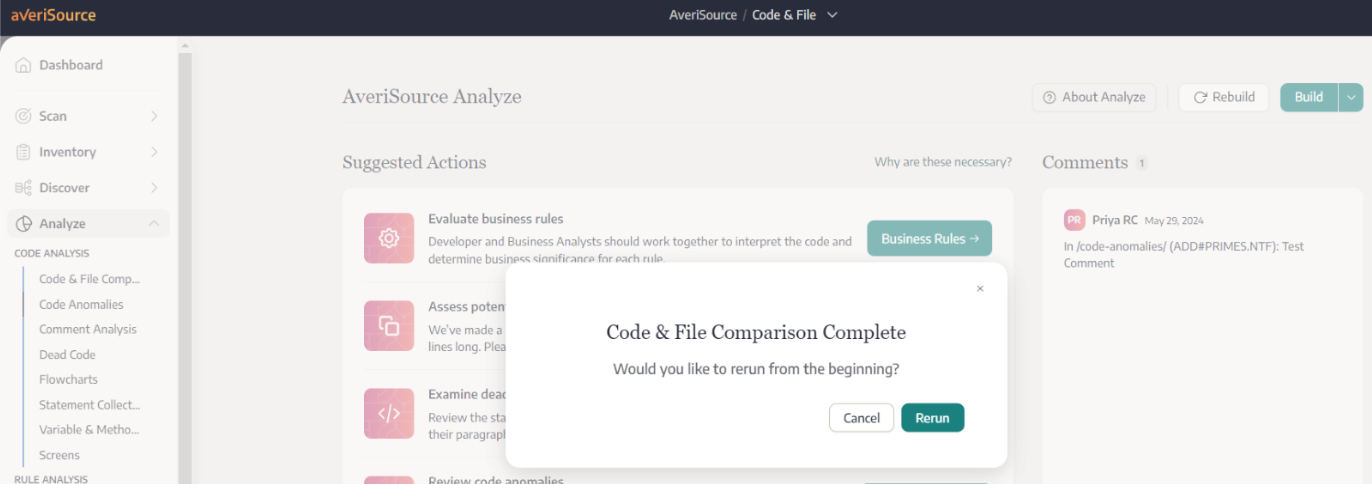Collapse the Analyze section chevron
This screenshot has width=1372, height=484.
(x=154, y=224)
